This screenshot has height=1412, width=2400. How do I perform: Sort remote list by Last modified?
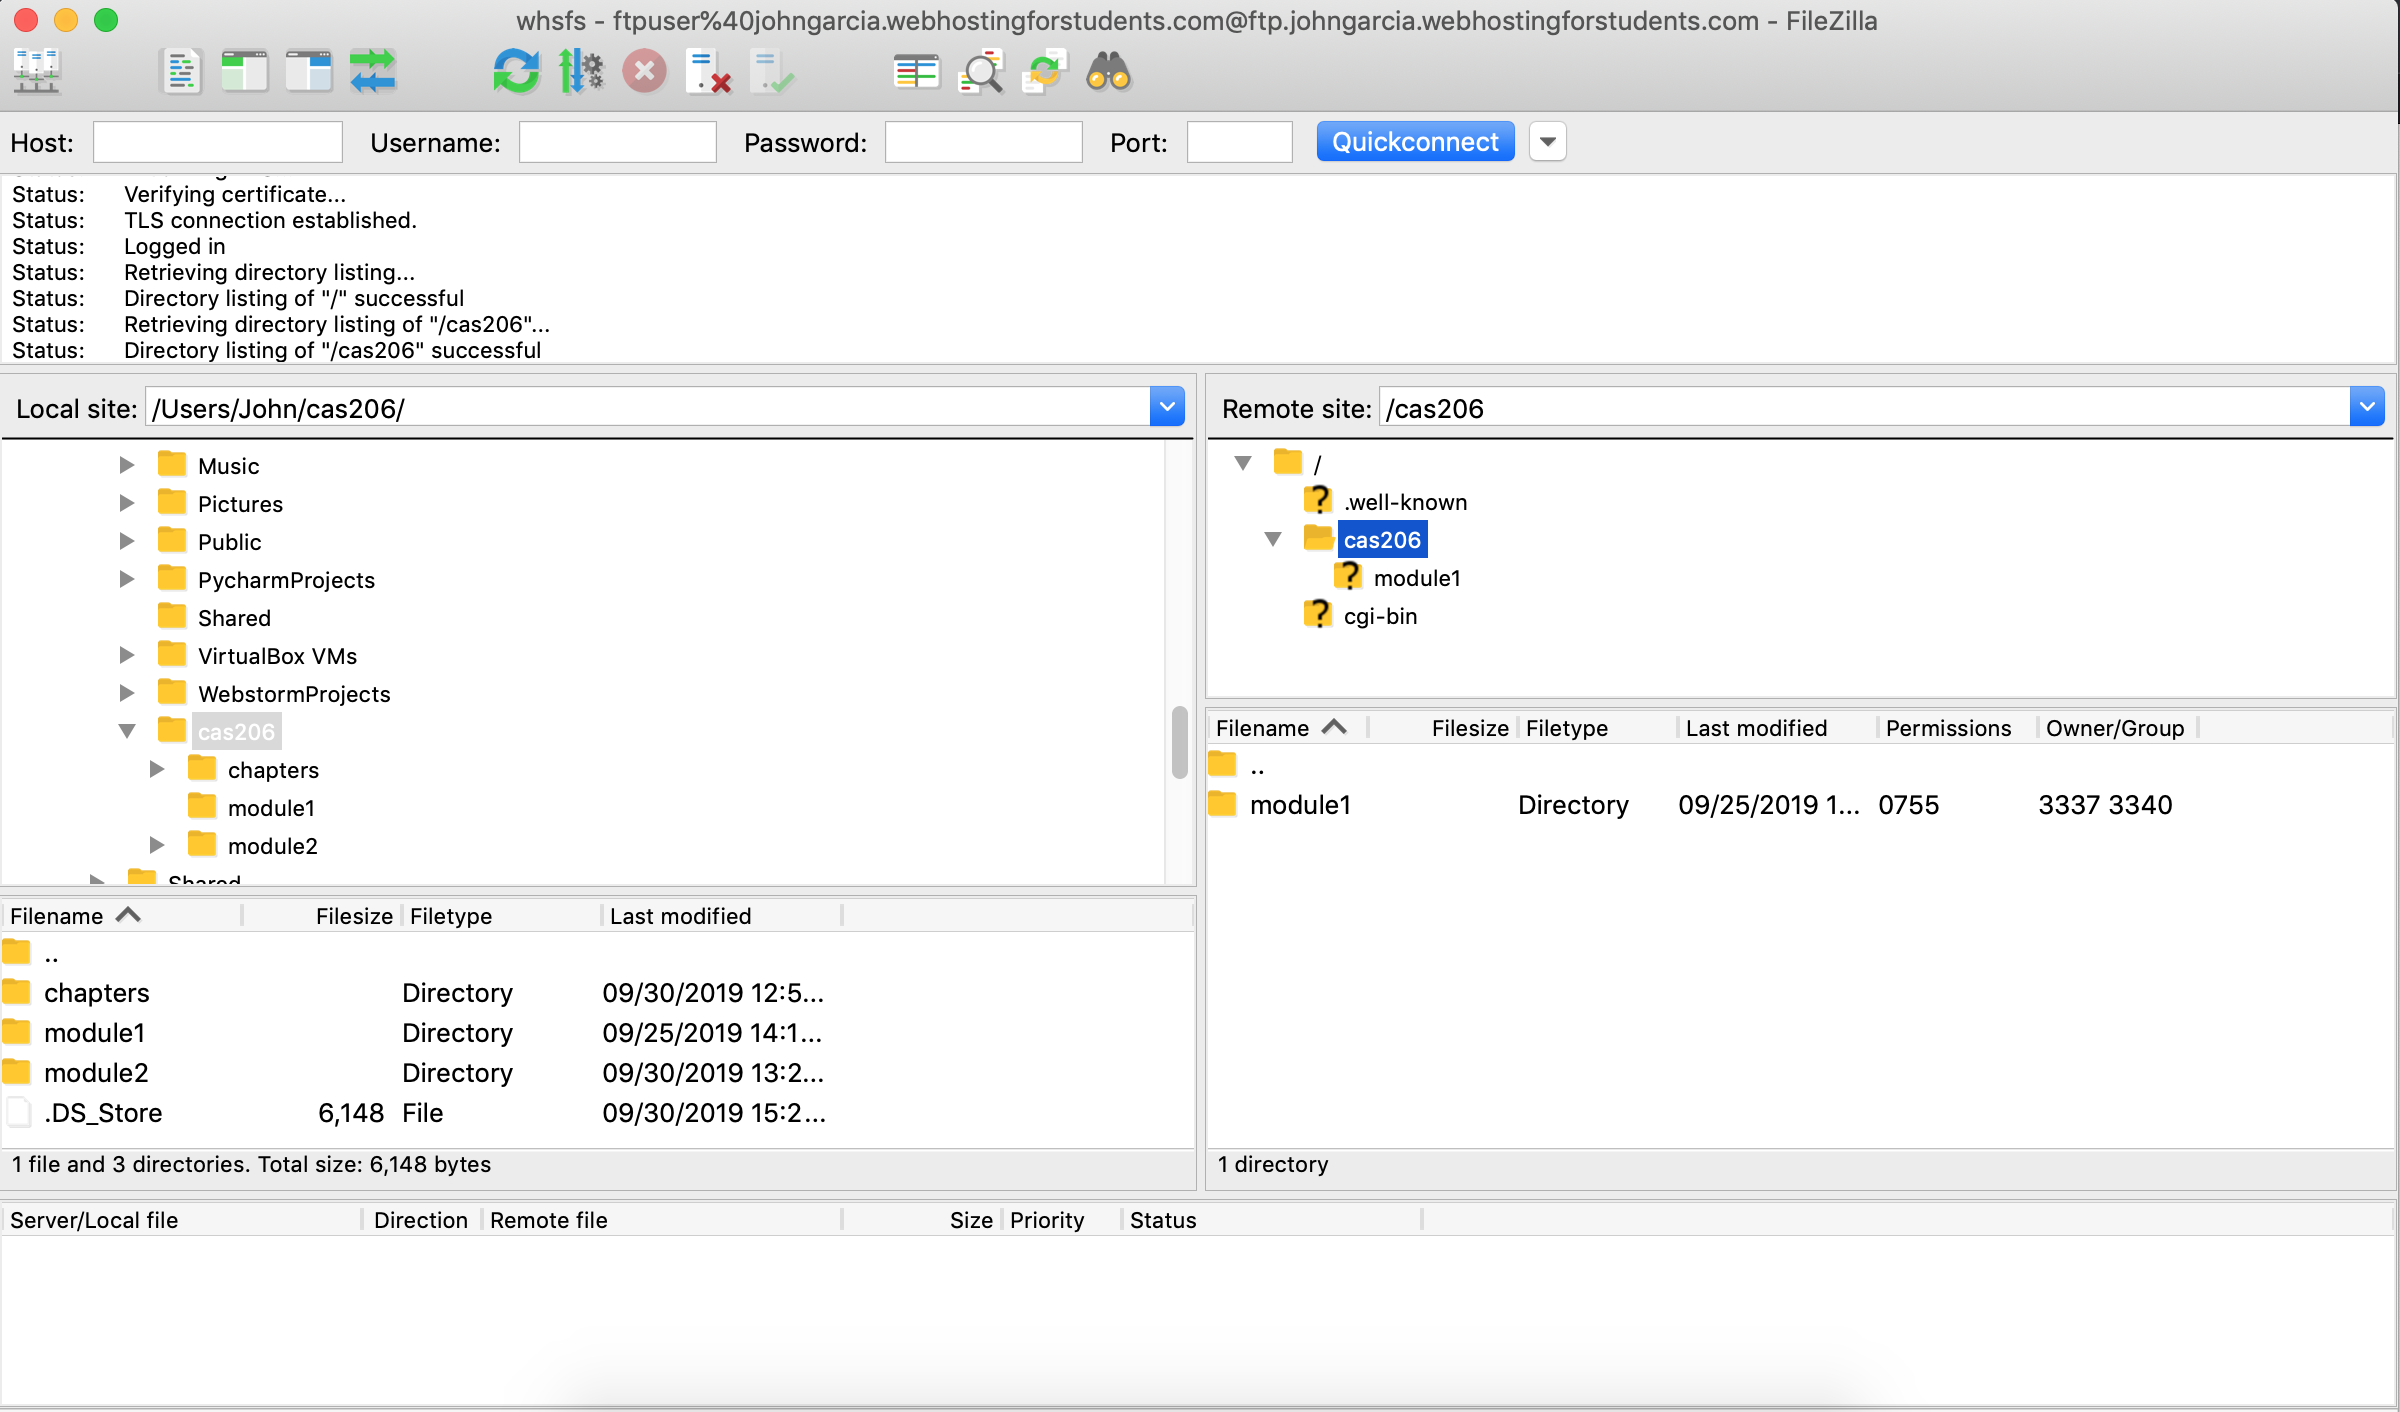pyautogui.click(x=1756, y=728)
